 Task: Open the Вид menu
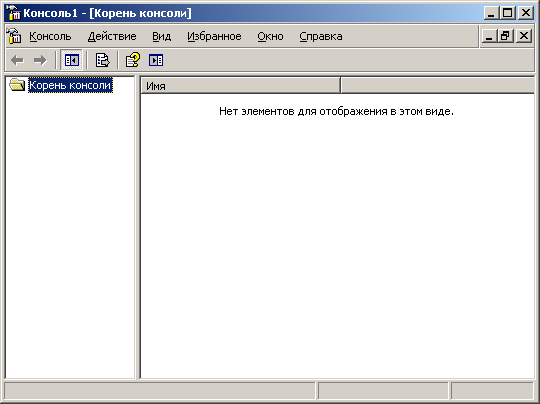tap(162, 36)
